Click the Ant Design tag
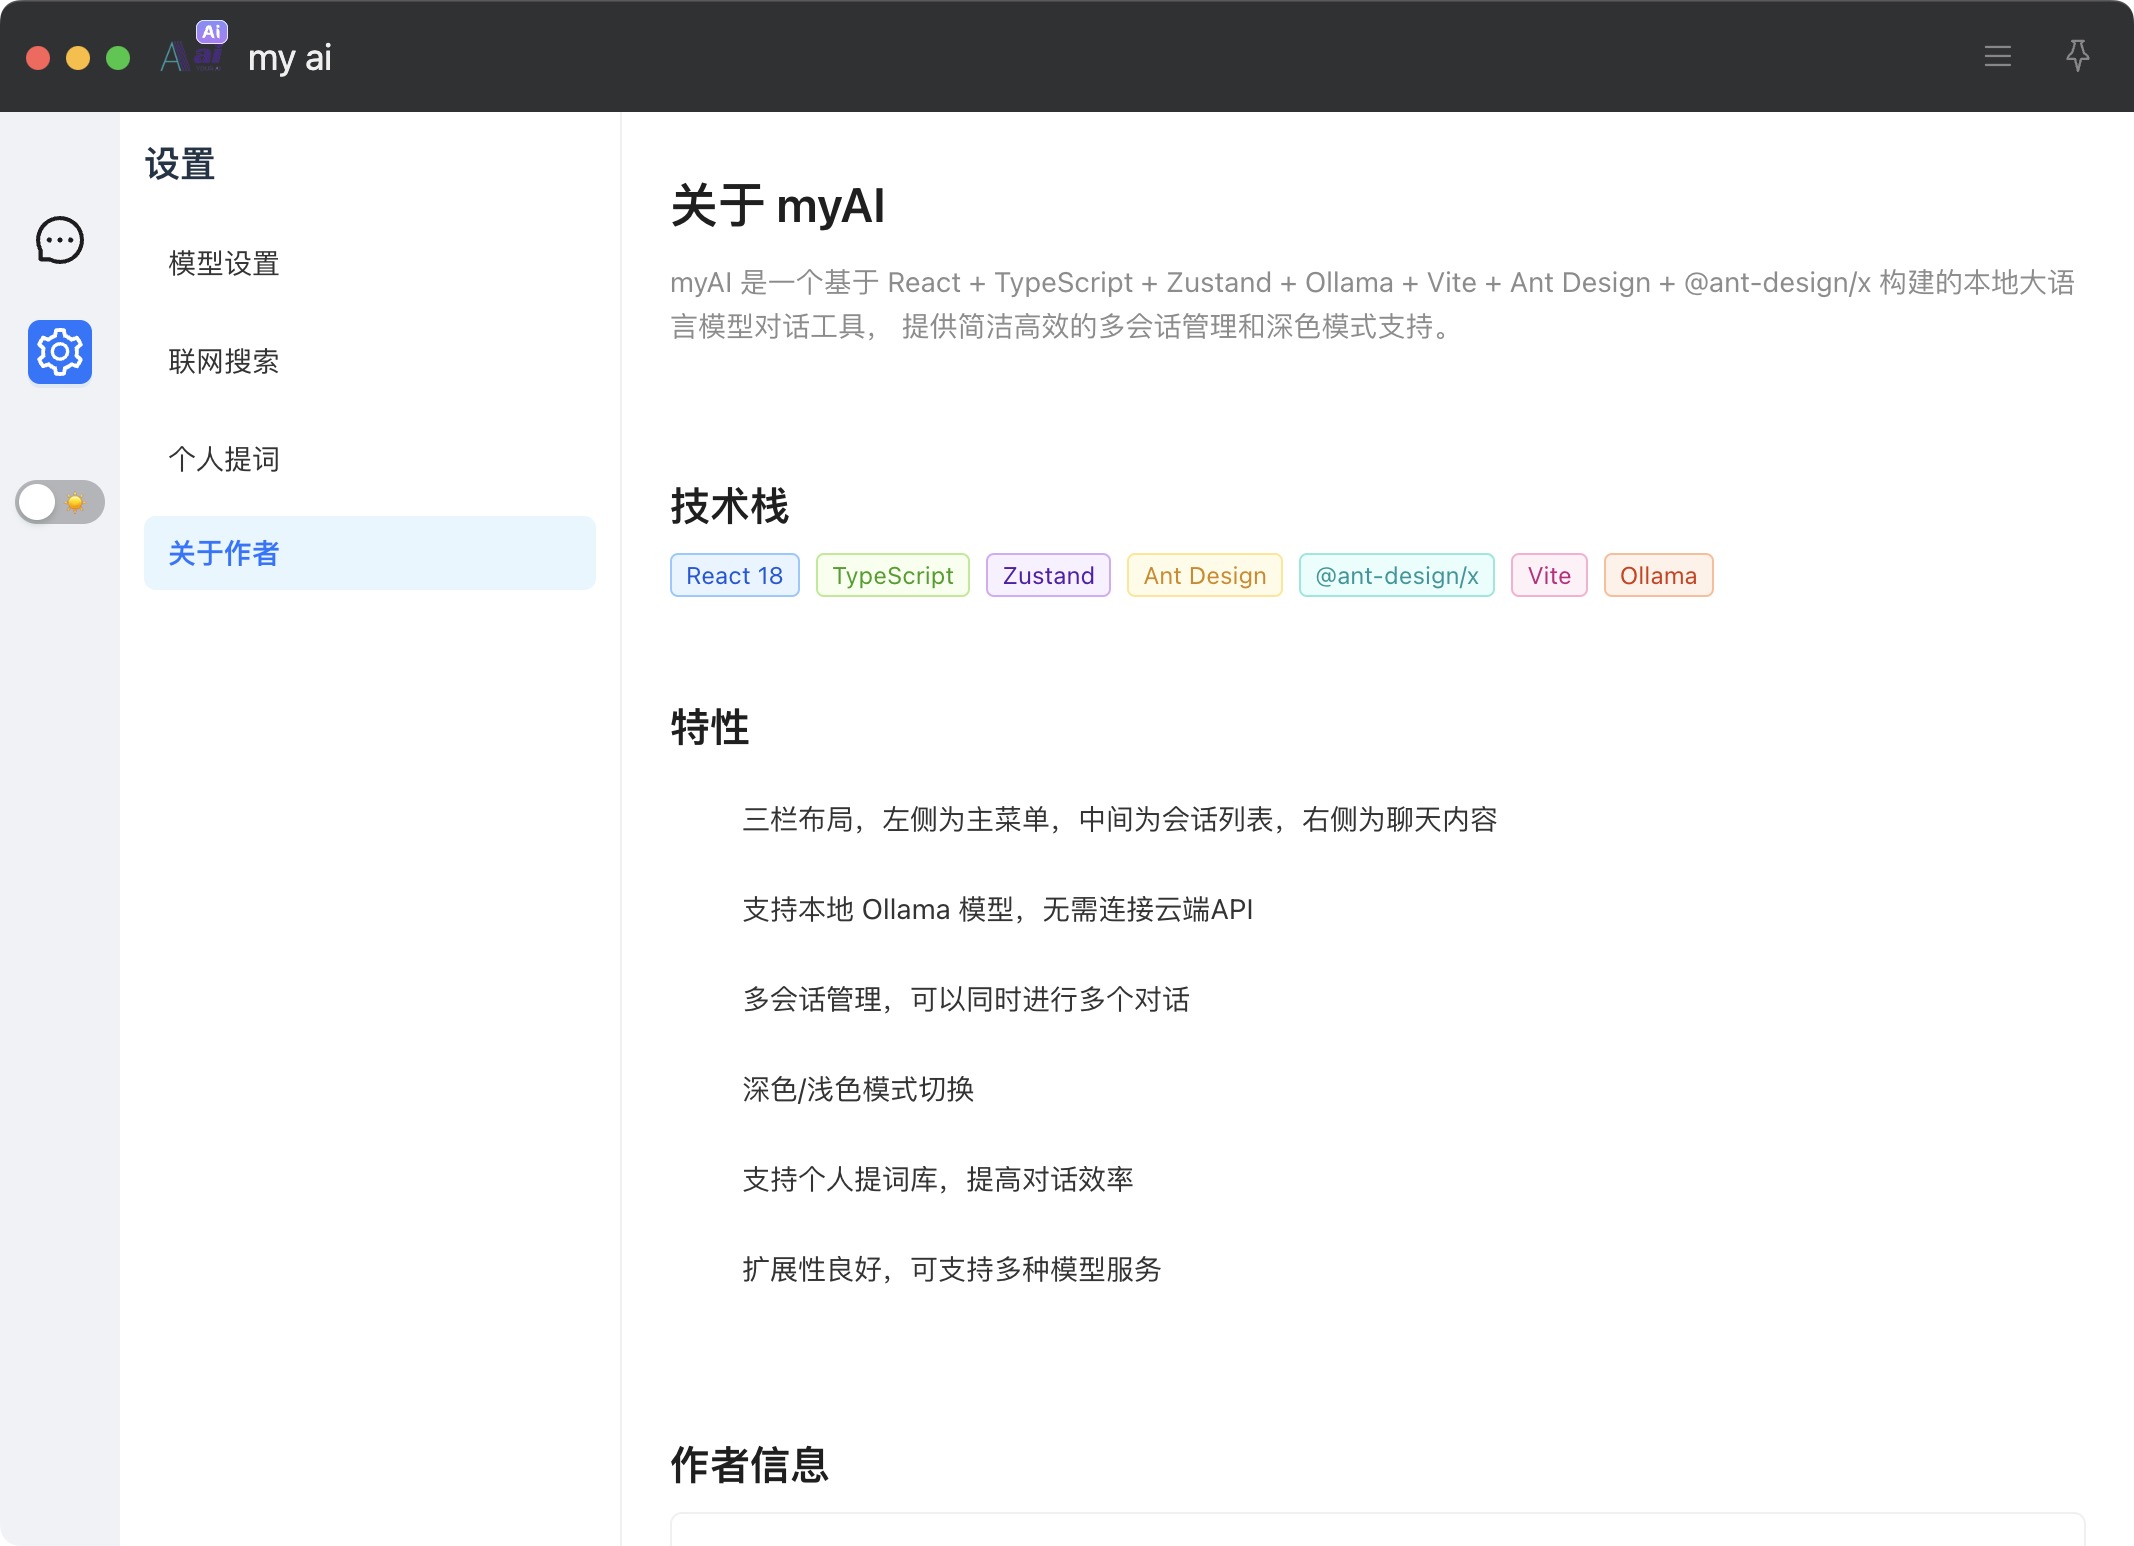Viewport: 2134px width, 1546px height. (1204, 576)
